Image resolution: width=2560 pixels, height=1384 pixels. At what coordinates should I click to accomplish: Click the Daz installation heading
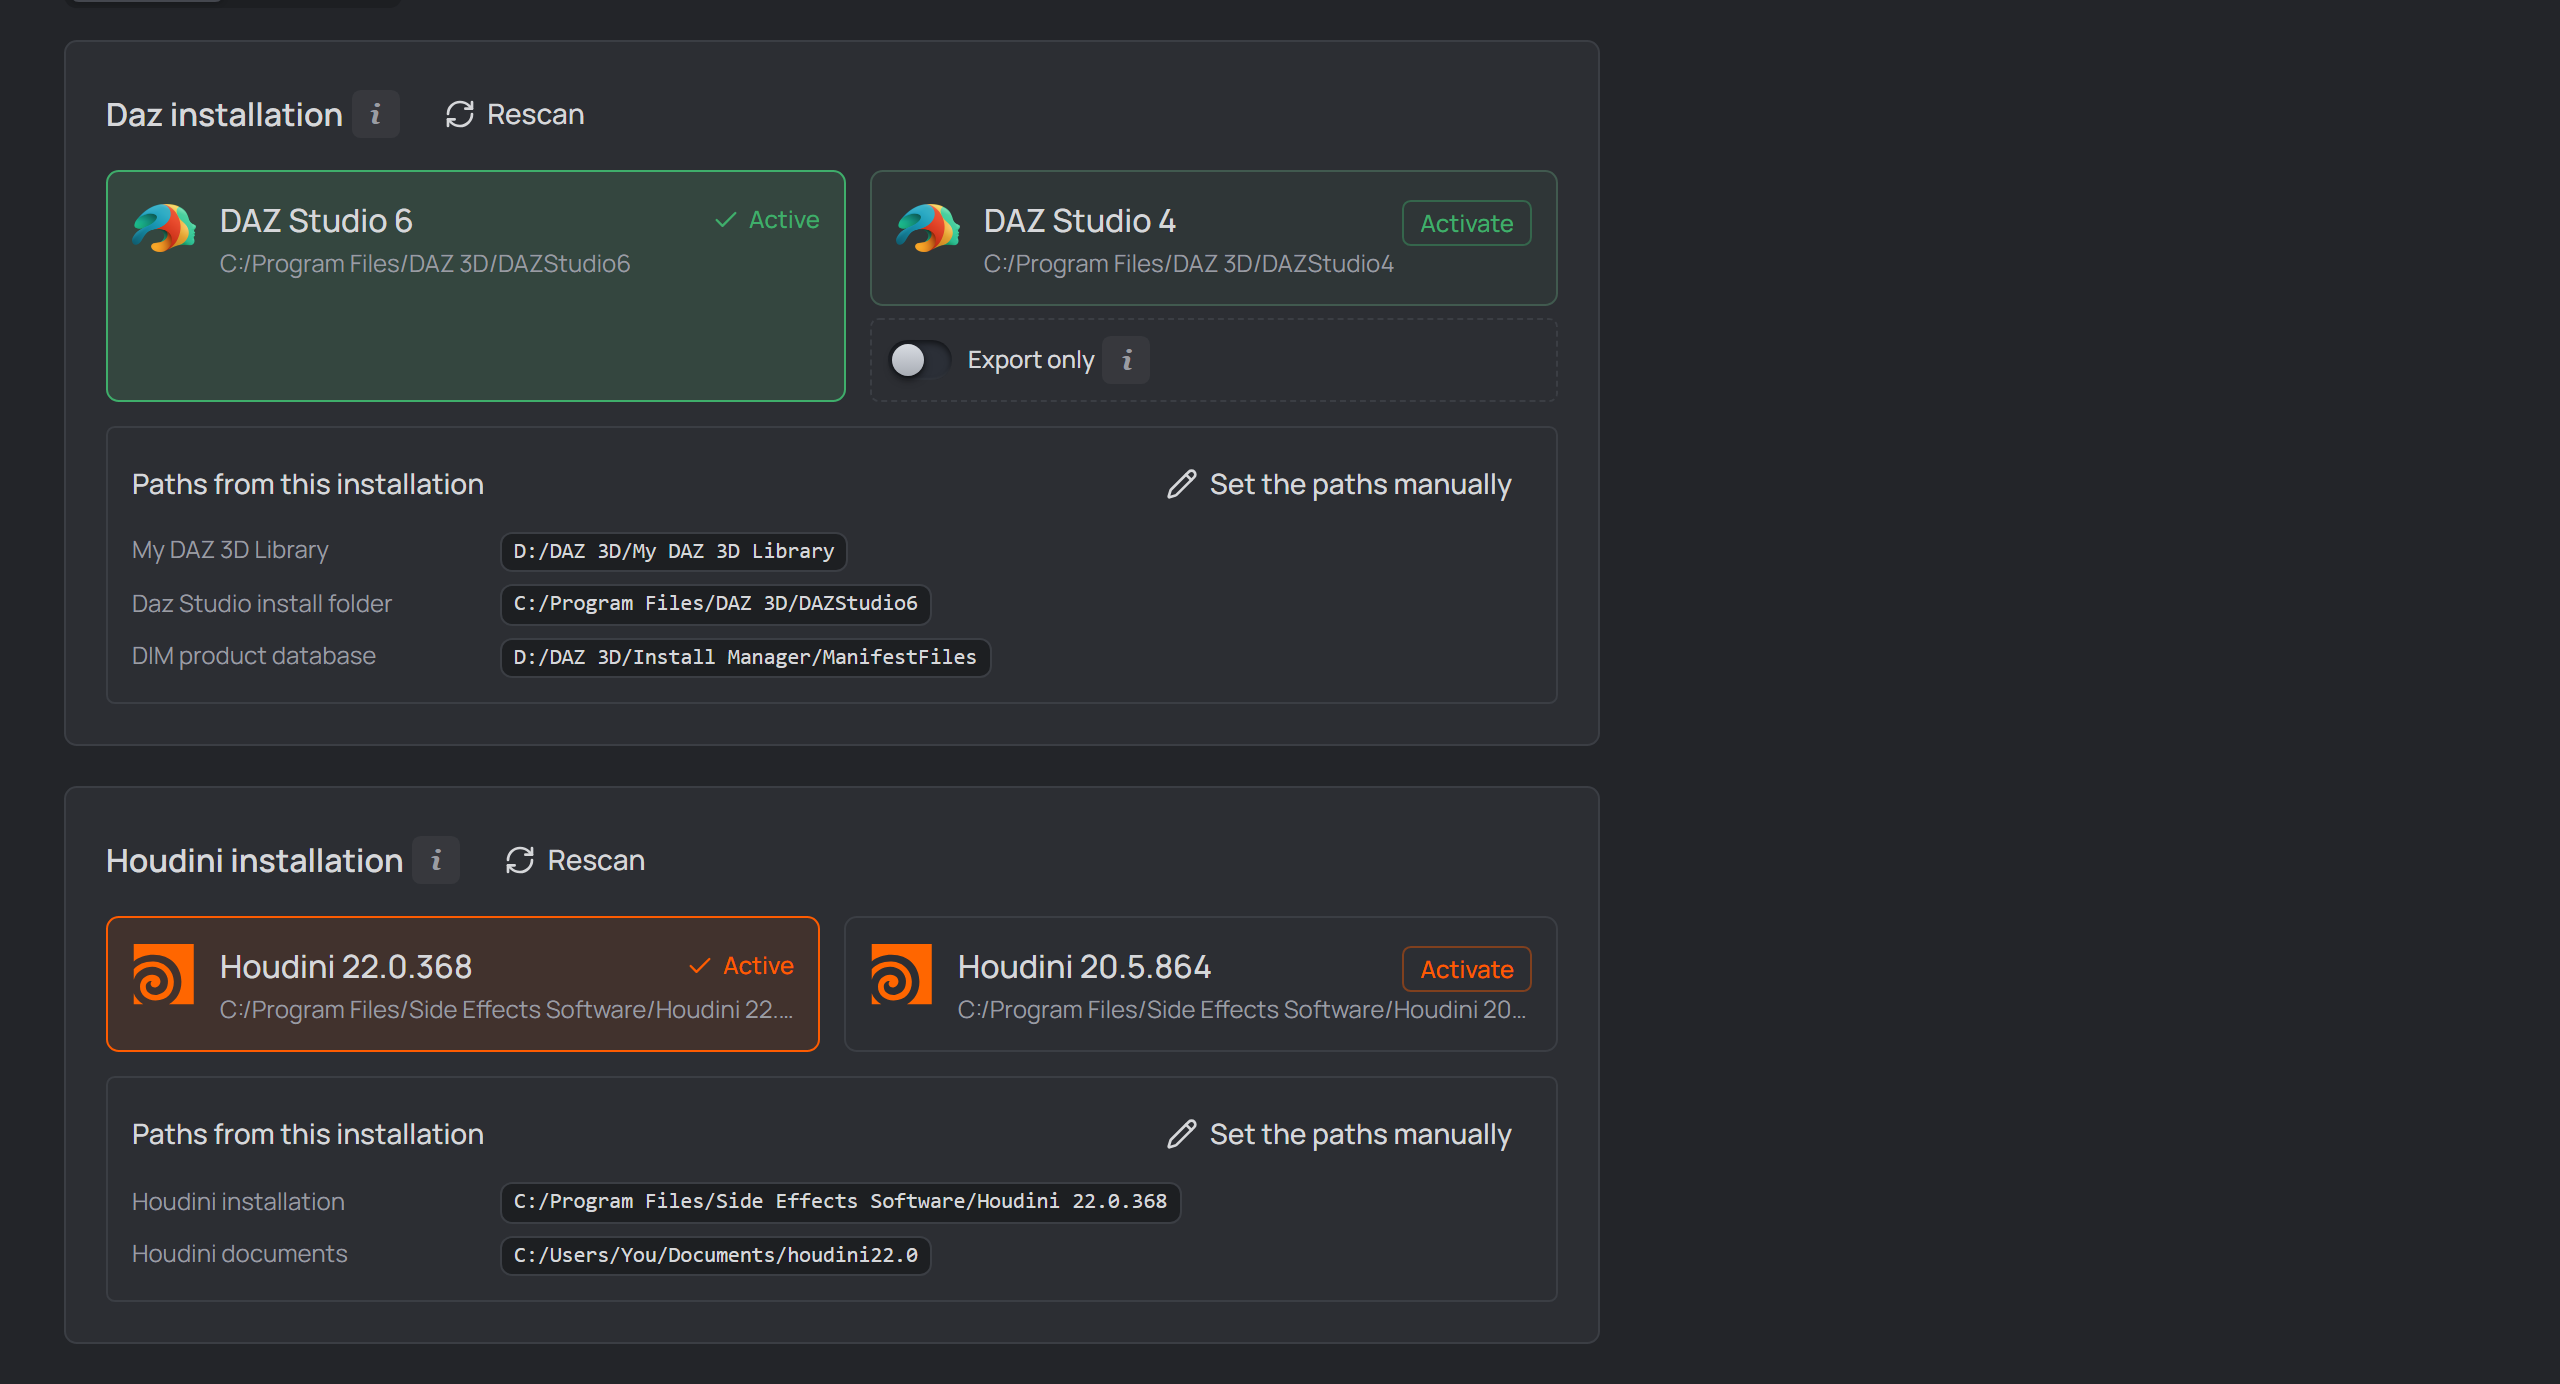(x=224, y=115)
